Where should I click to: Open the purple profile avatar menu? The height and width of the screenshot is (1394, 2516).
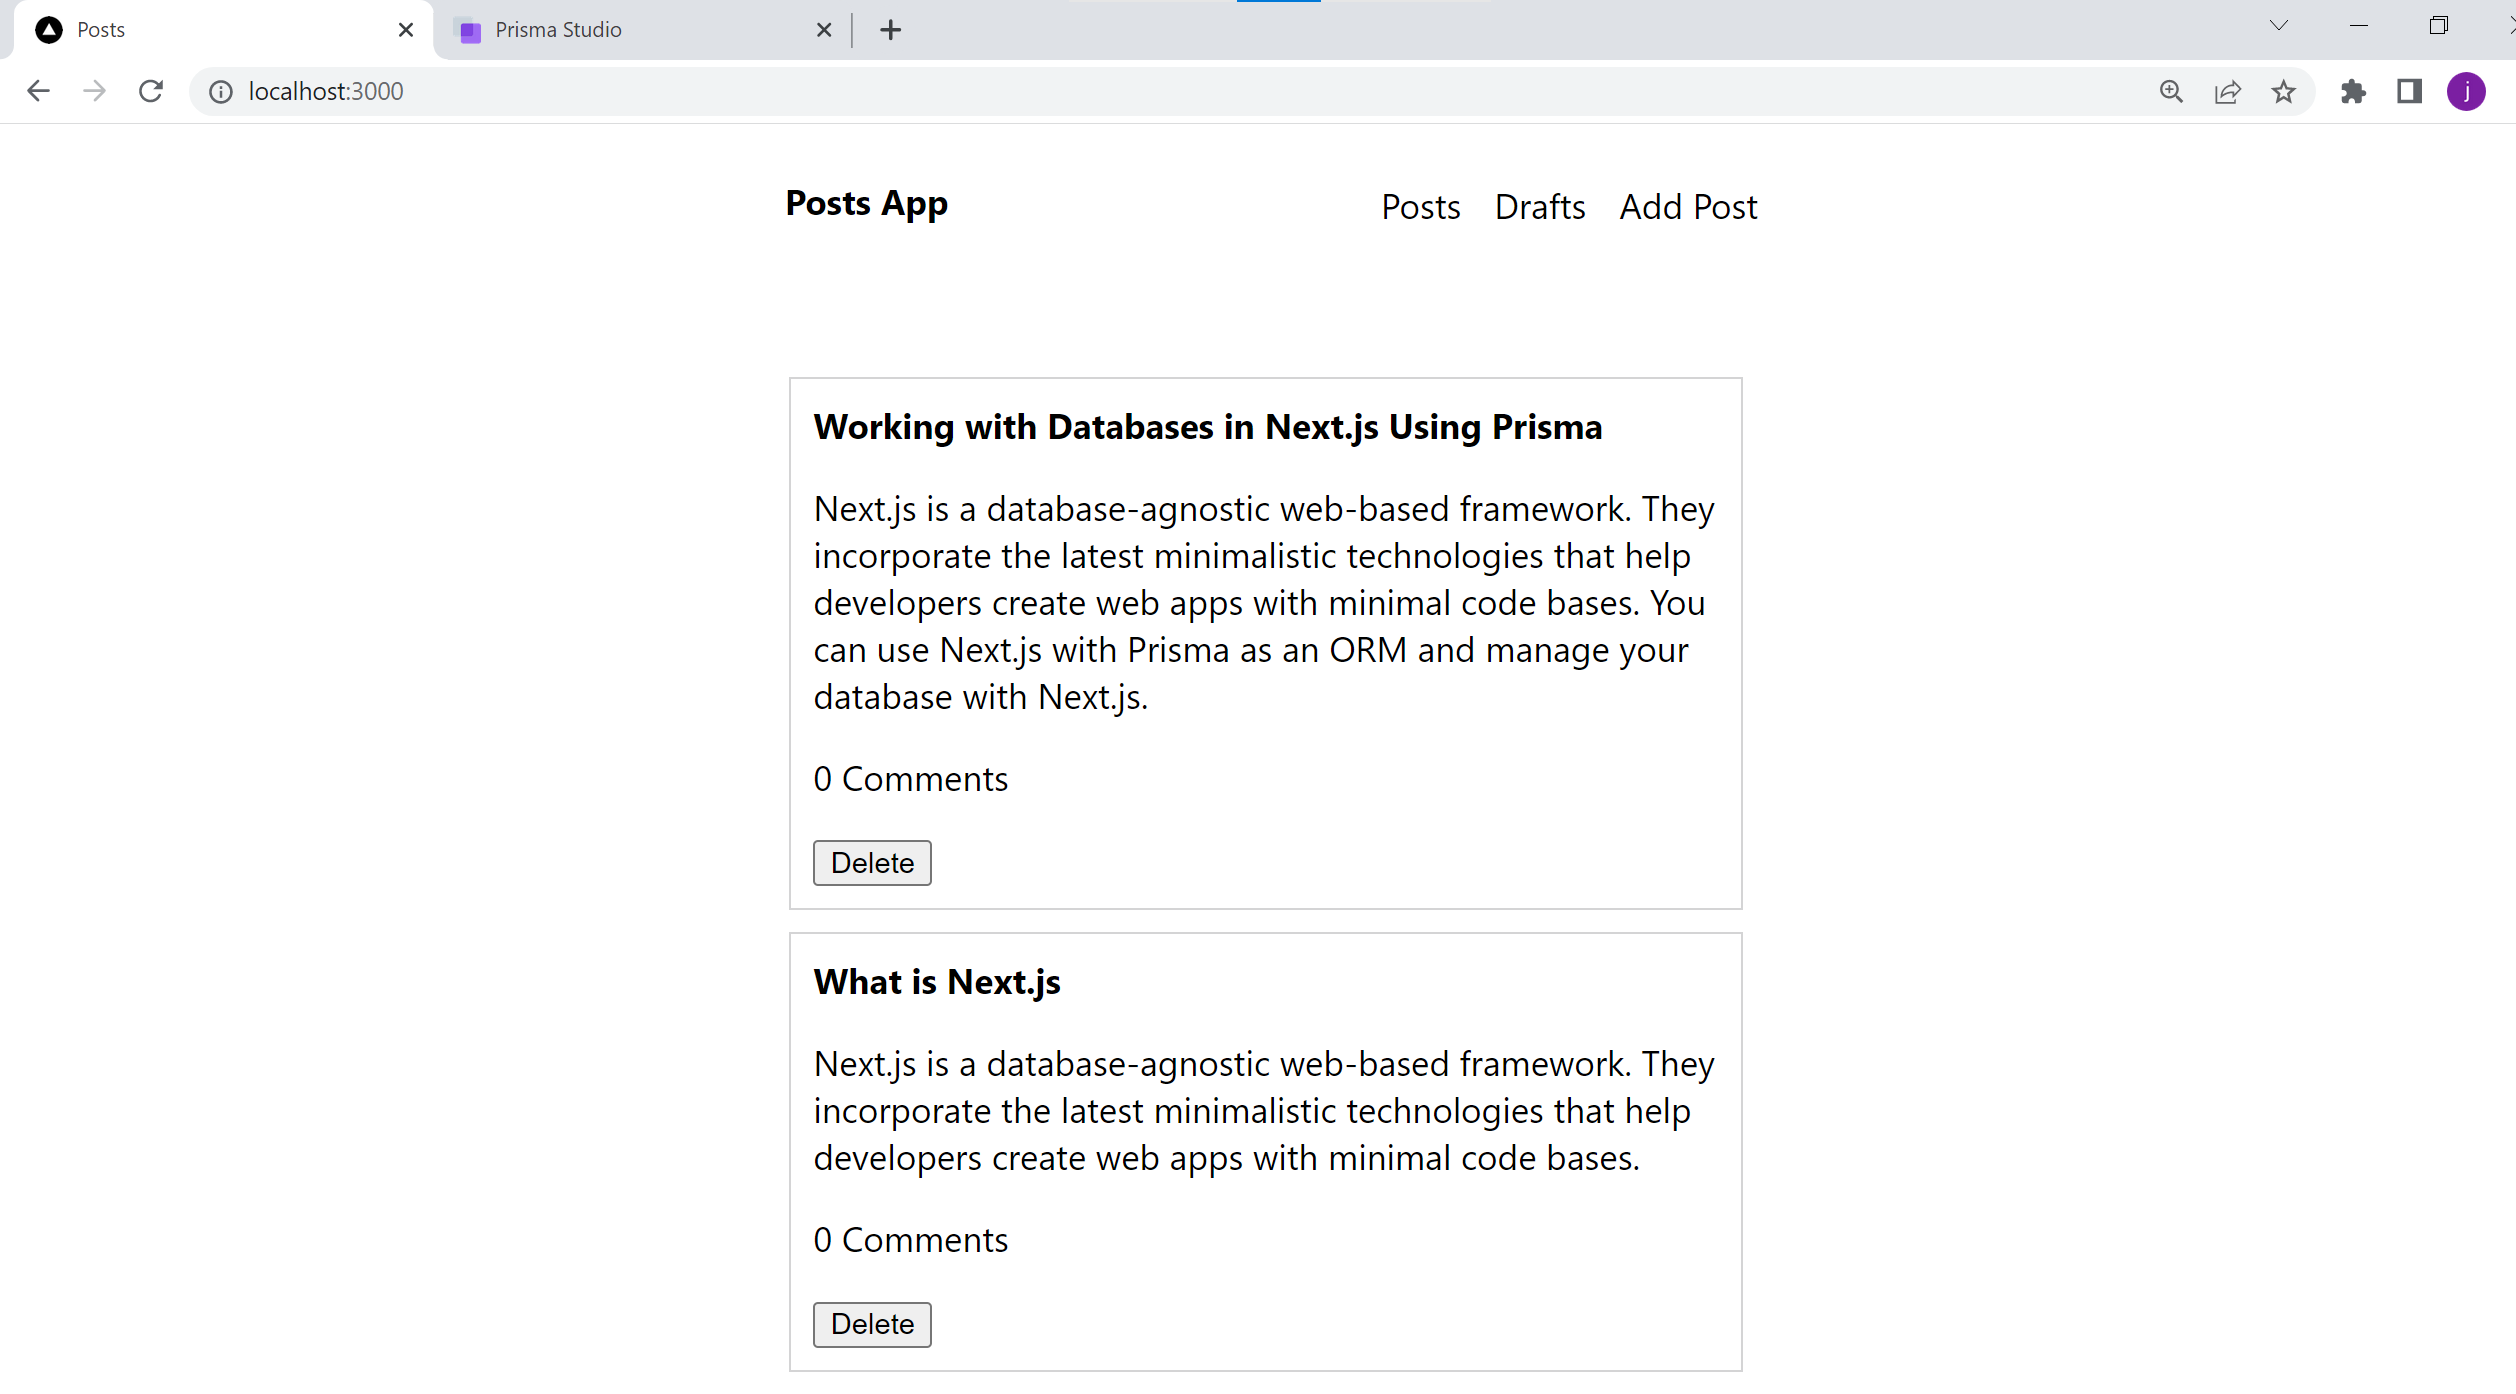click(x=2466, y=92)
